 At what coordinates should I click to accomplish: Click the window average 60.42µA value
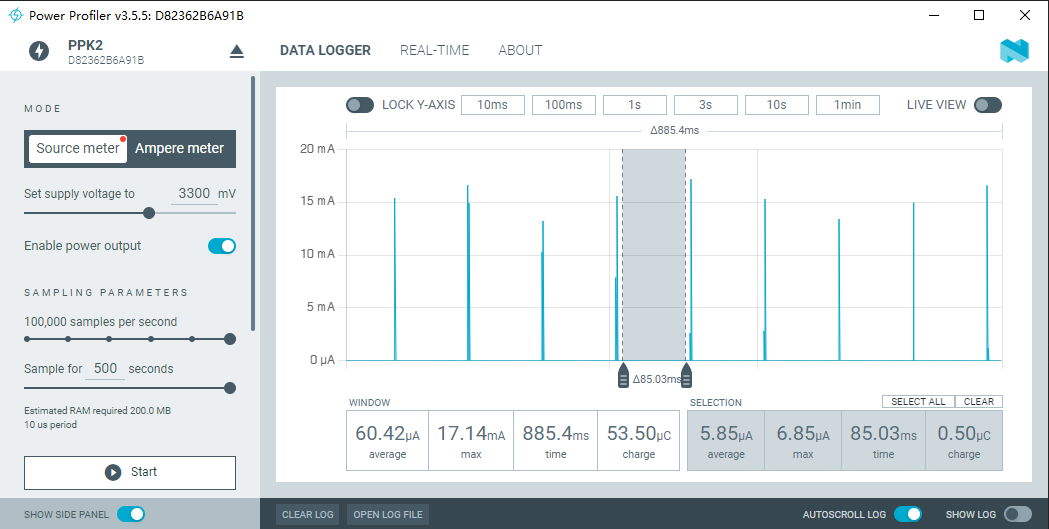click(387, 433)
